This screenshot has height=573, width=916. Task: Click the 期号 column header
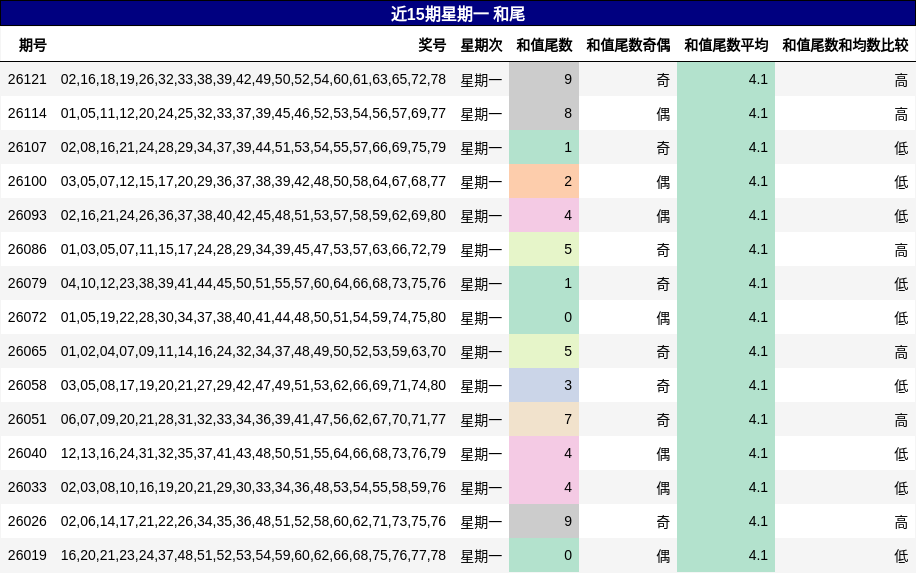click(33, 45)
